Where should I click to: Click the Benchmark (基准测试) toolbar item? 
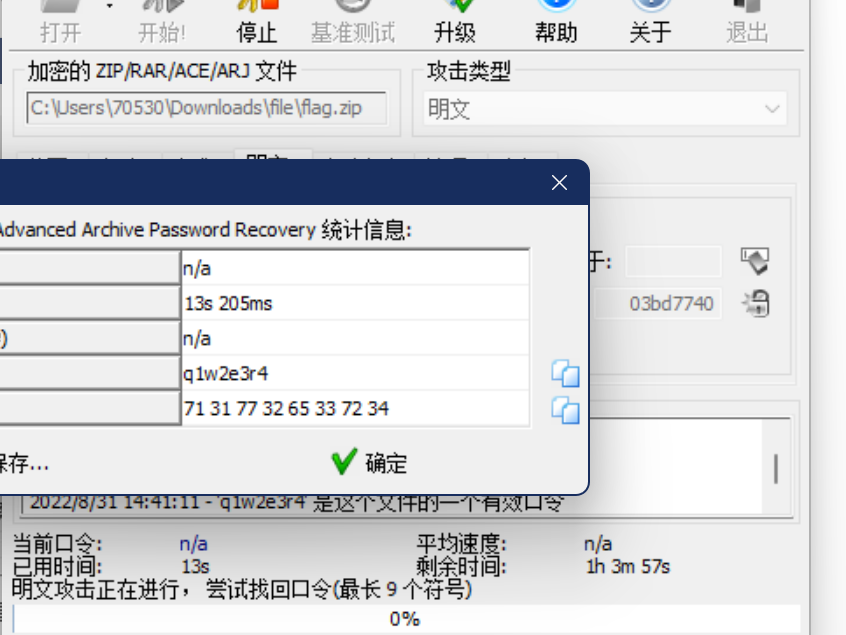pos(353,22)
